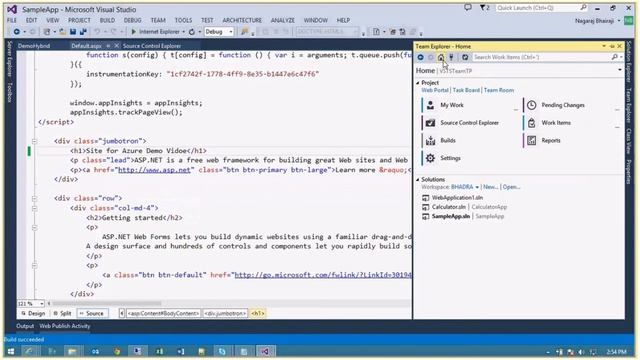This screenshot has width=640, height=360.
Task: Open the Home page dropdown in Team Explorer
Action: (620, 70)
